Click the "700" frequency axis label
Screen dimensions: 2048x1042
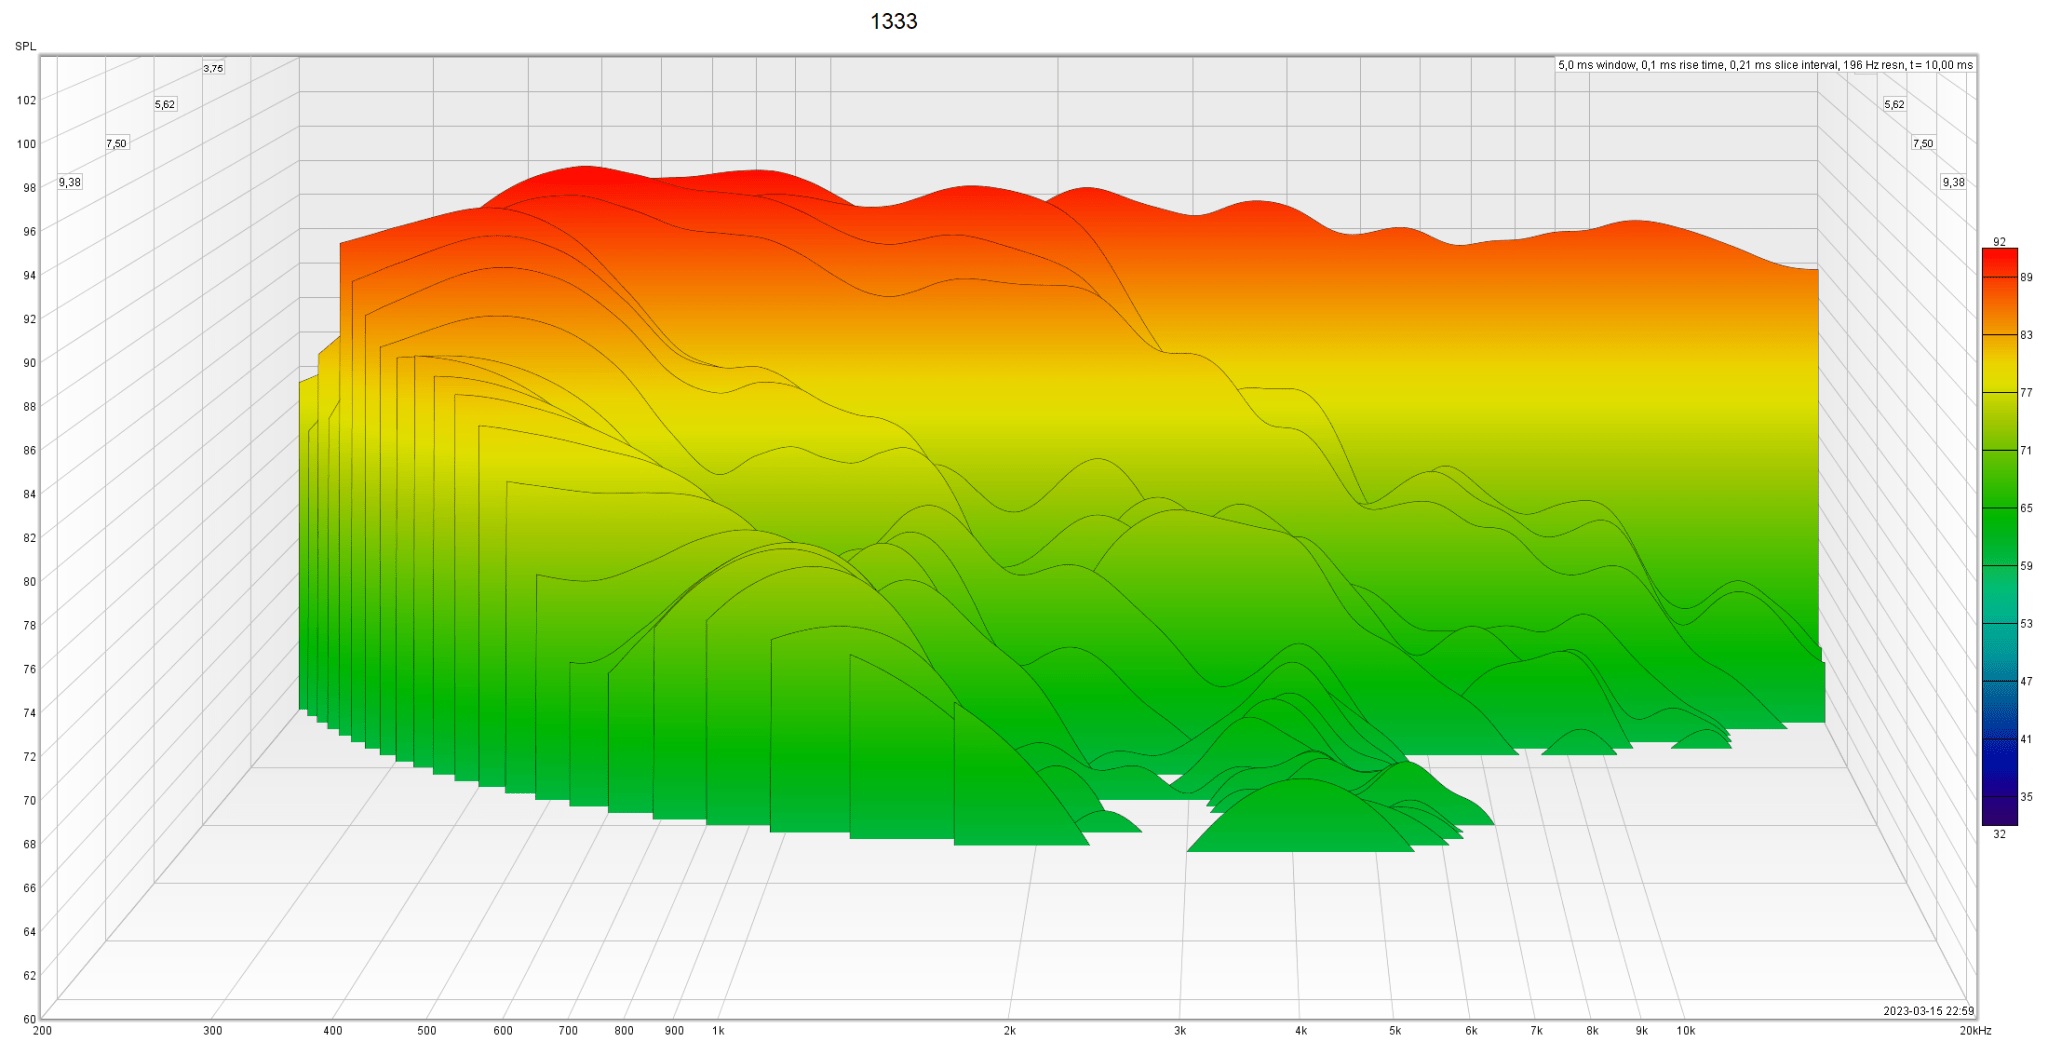(x=568, y=1030)
